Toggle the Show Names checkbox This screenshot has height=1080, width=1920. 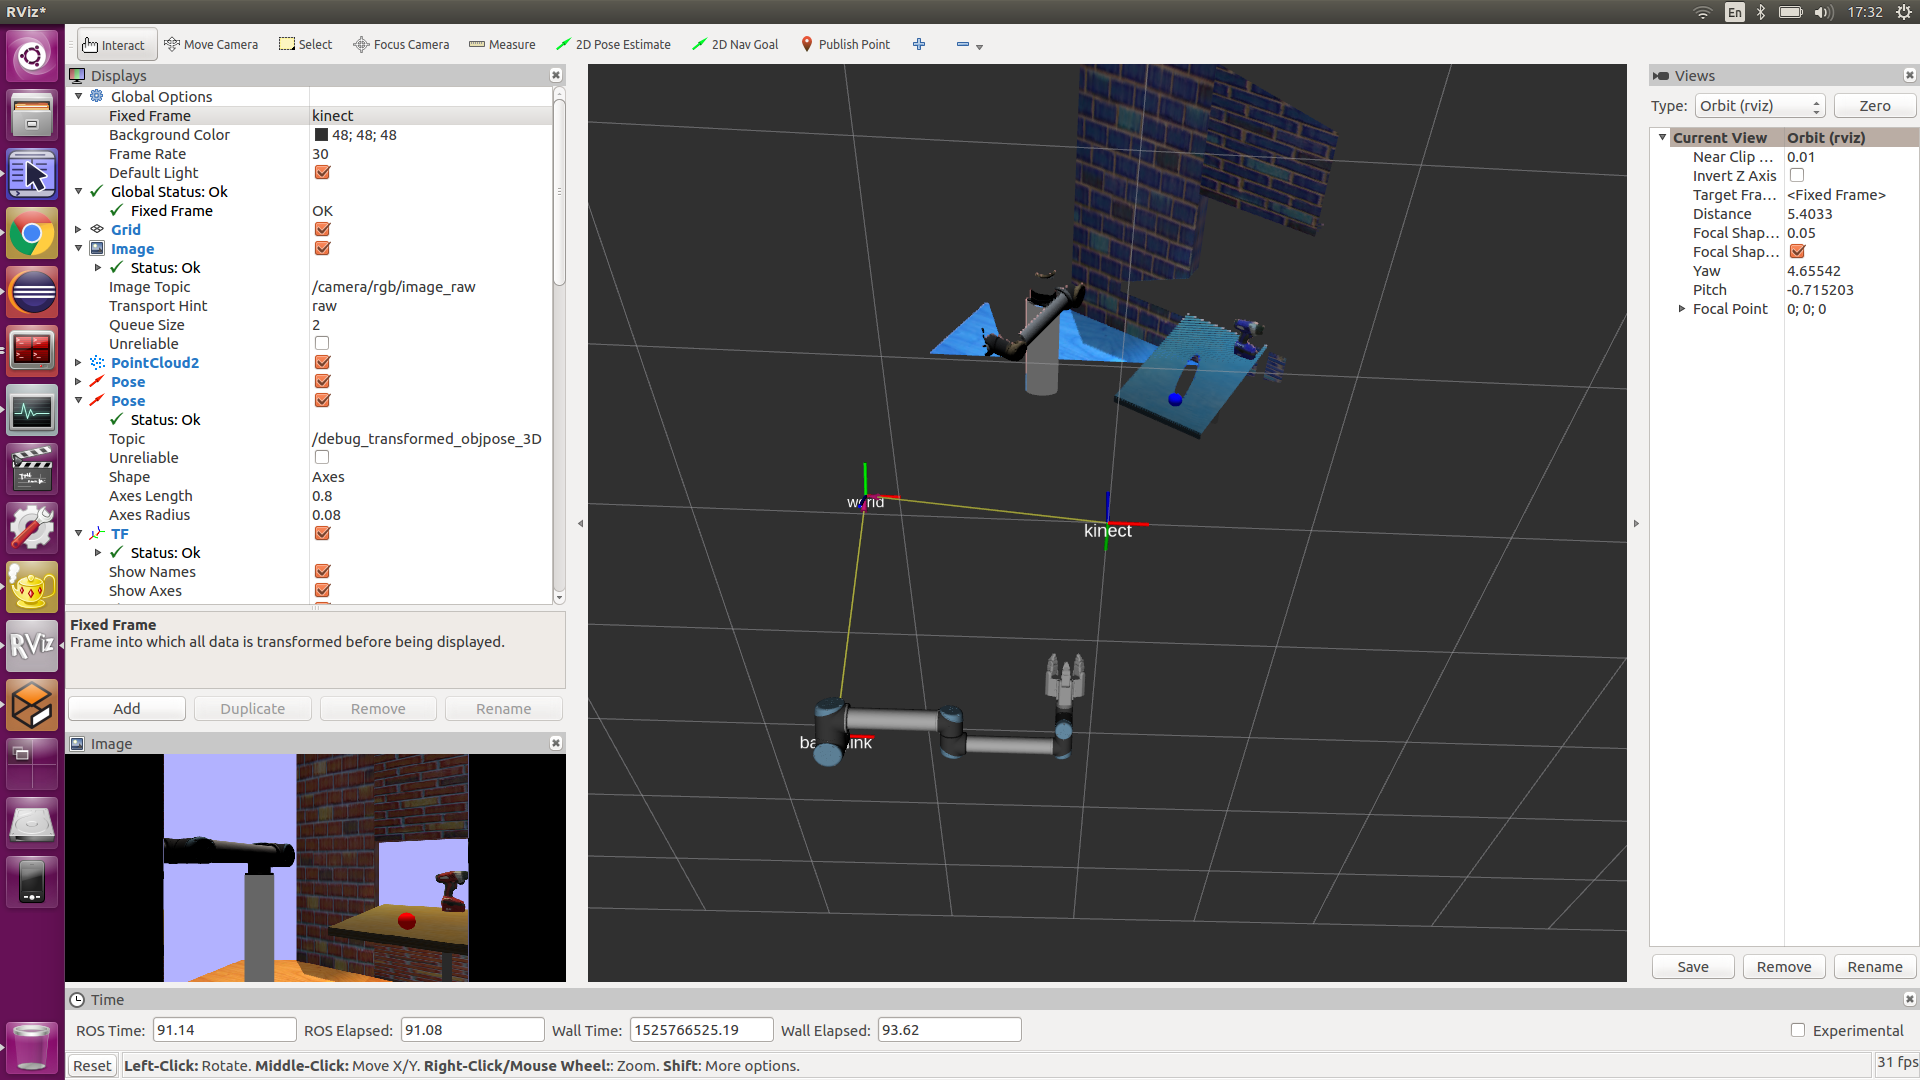click(x=322, y=572)
